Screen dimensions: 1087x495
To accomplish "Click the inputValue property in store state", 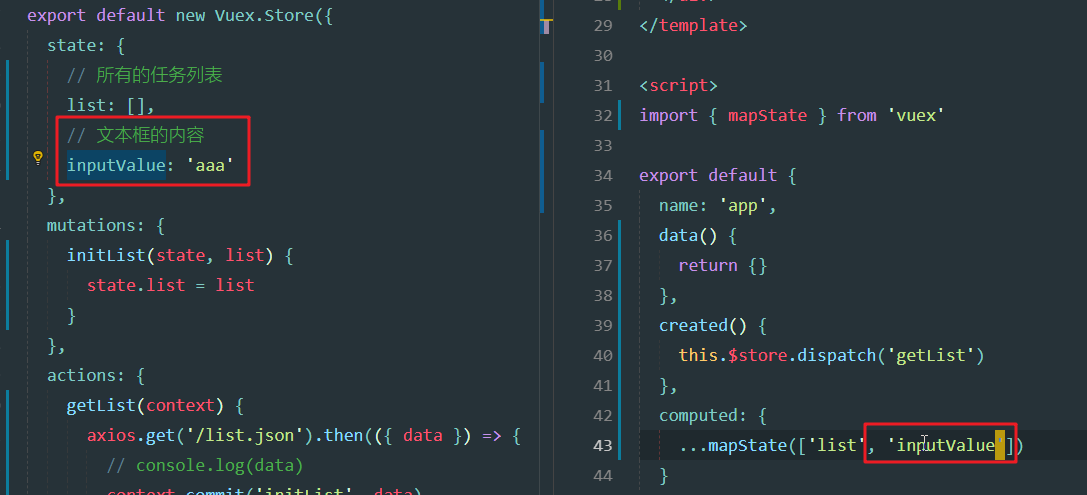I will (115, 165).
